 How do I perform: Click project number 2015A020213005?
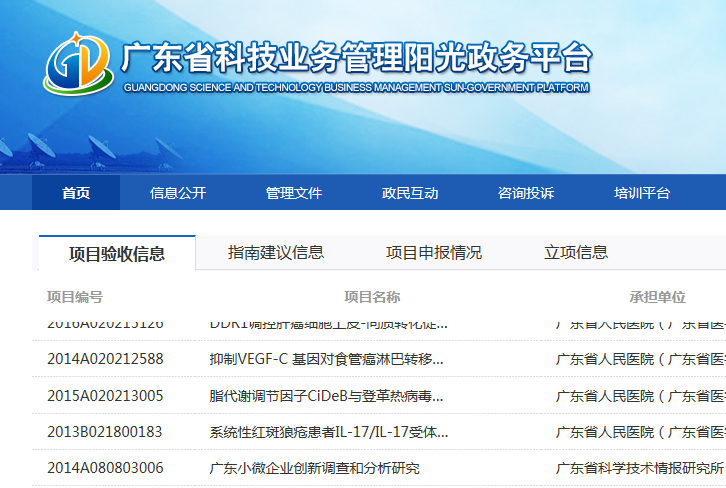click(x=105, y=395)
